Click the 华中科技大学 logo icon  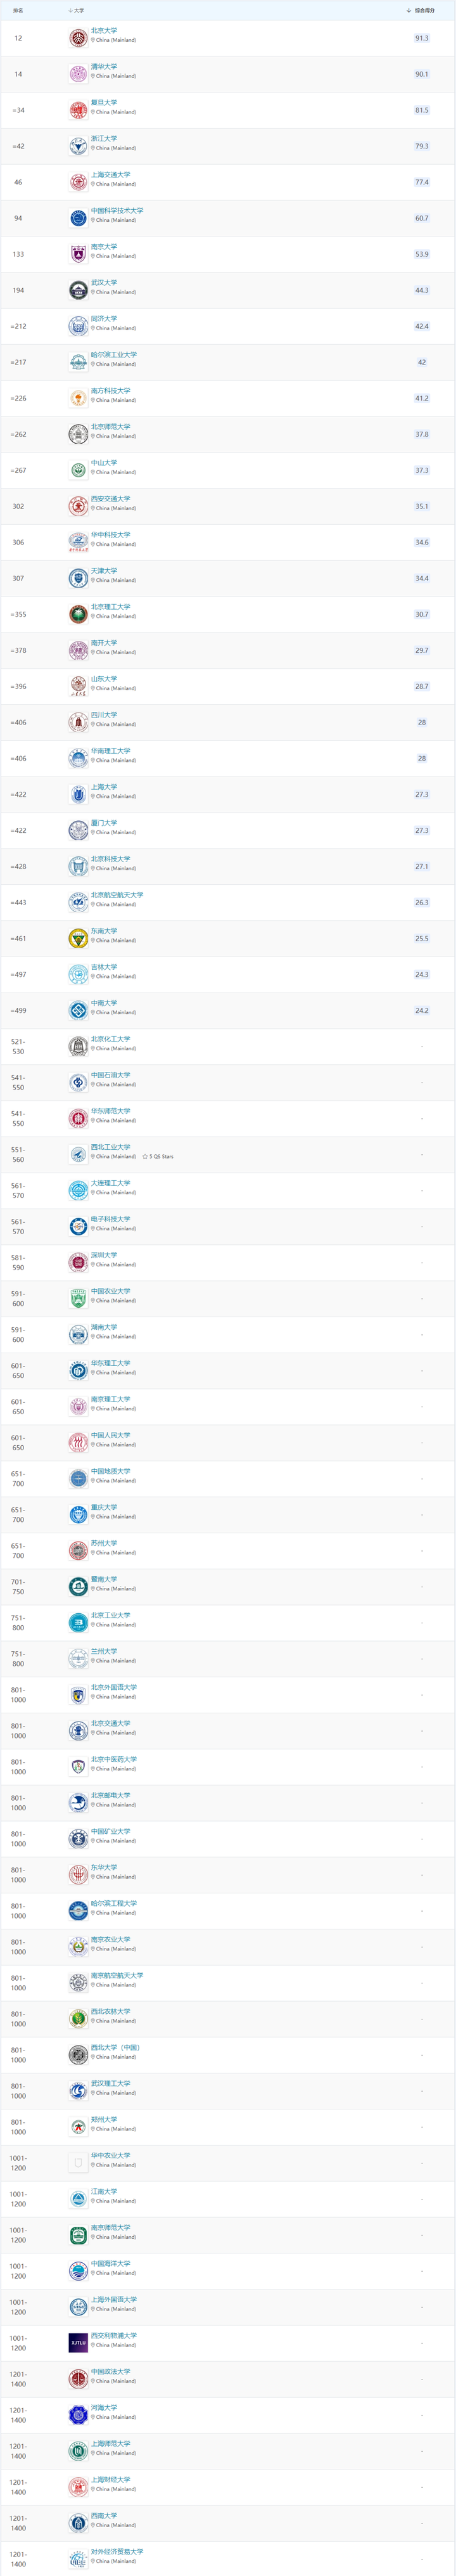(78, 542)
